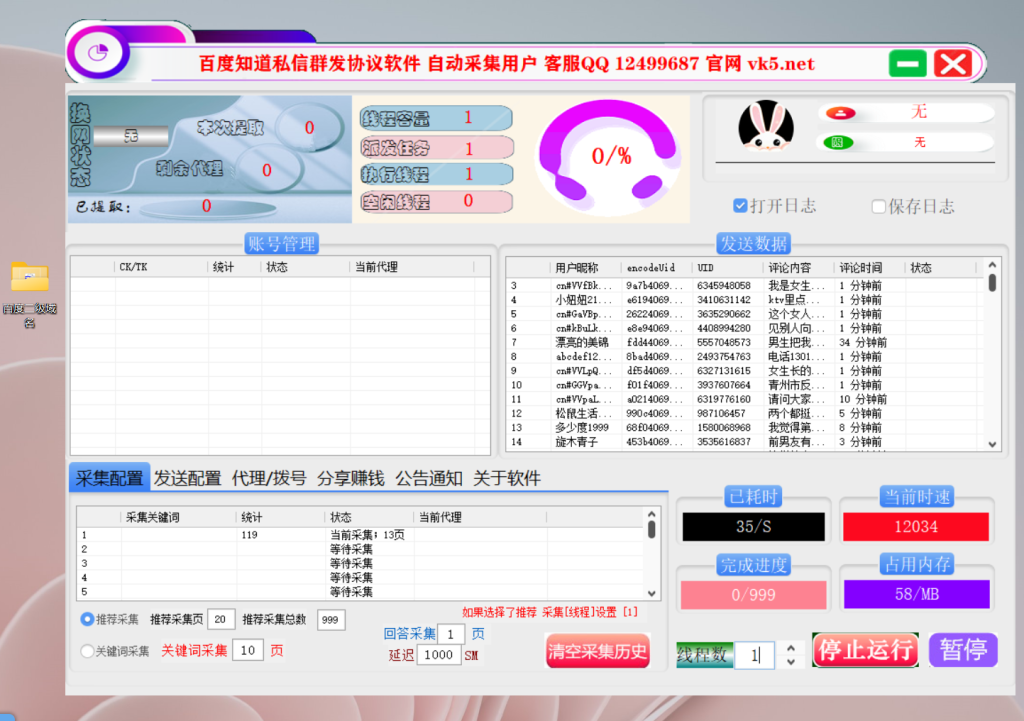Viewport: 1024px width, 721px height.
Task: Click the thread count down arrow
Action: pyautogui.click(x=791, y=660)
